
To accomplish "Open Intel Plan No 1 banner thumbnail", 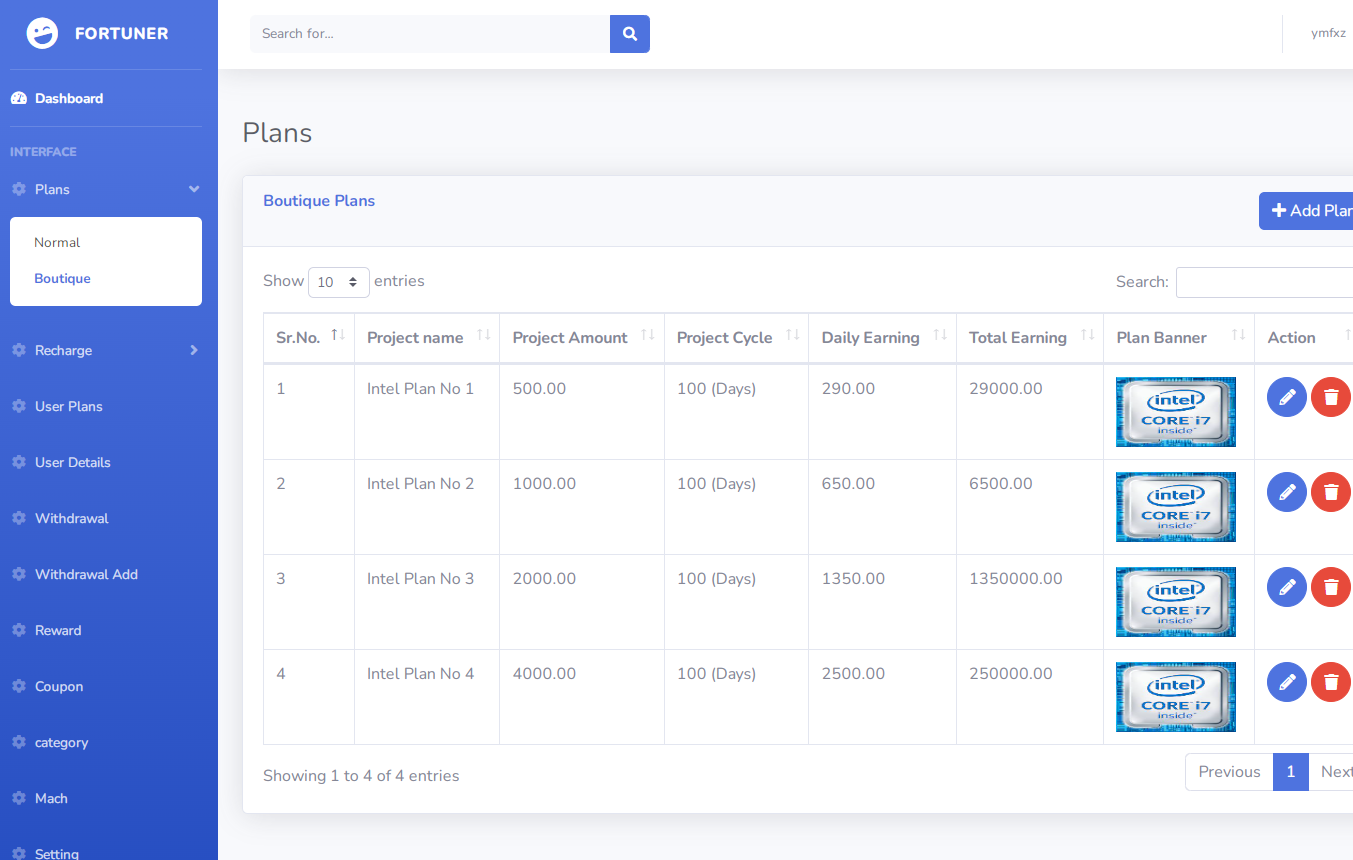I will pyautogui.click(x=1175, y=412).
